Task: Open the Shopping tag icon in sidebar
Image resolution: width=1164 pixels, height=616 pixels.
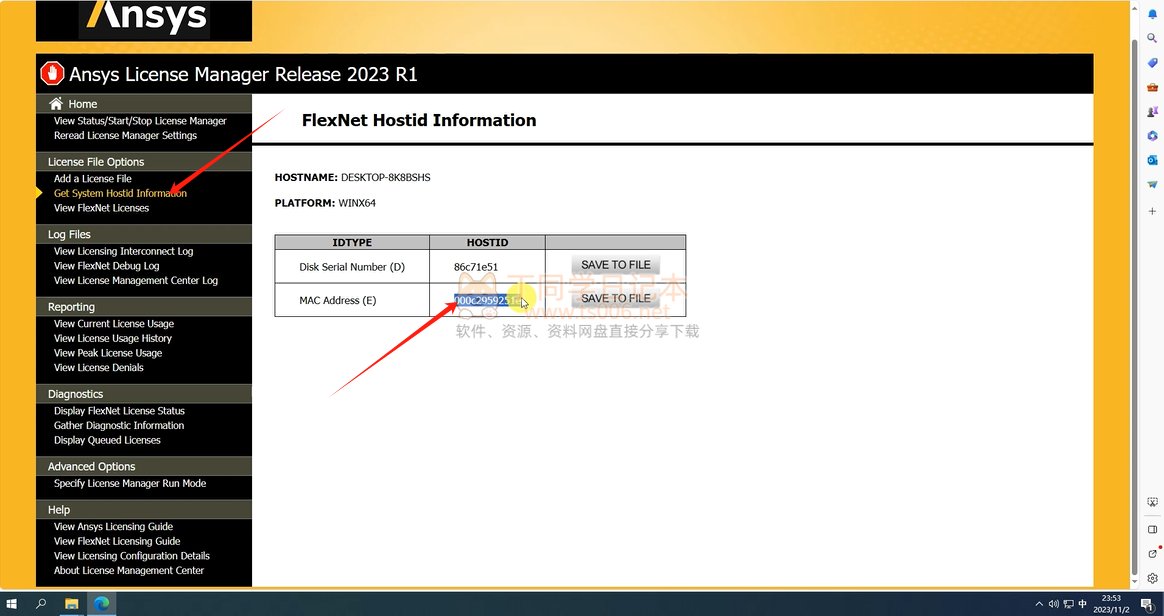Action: click(x=1152, y=63)
